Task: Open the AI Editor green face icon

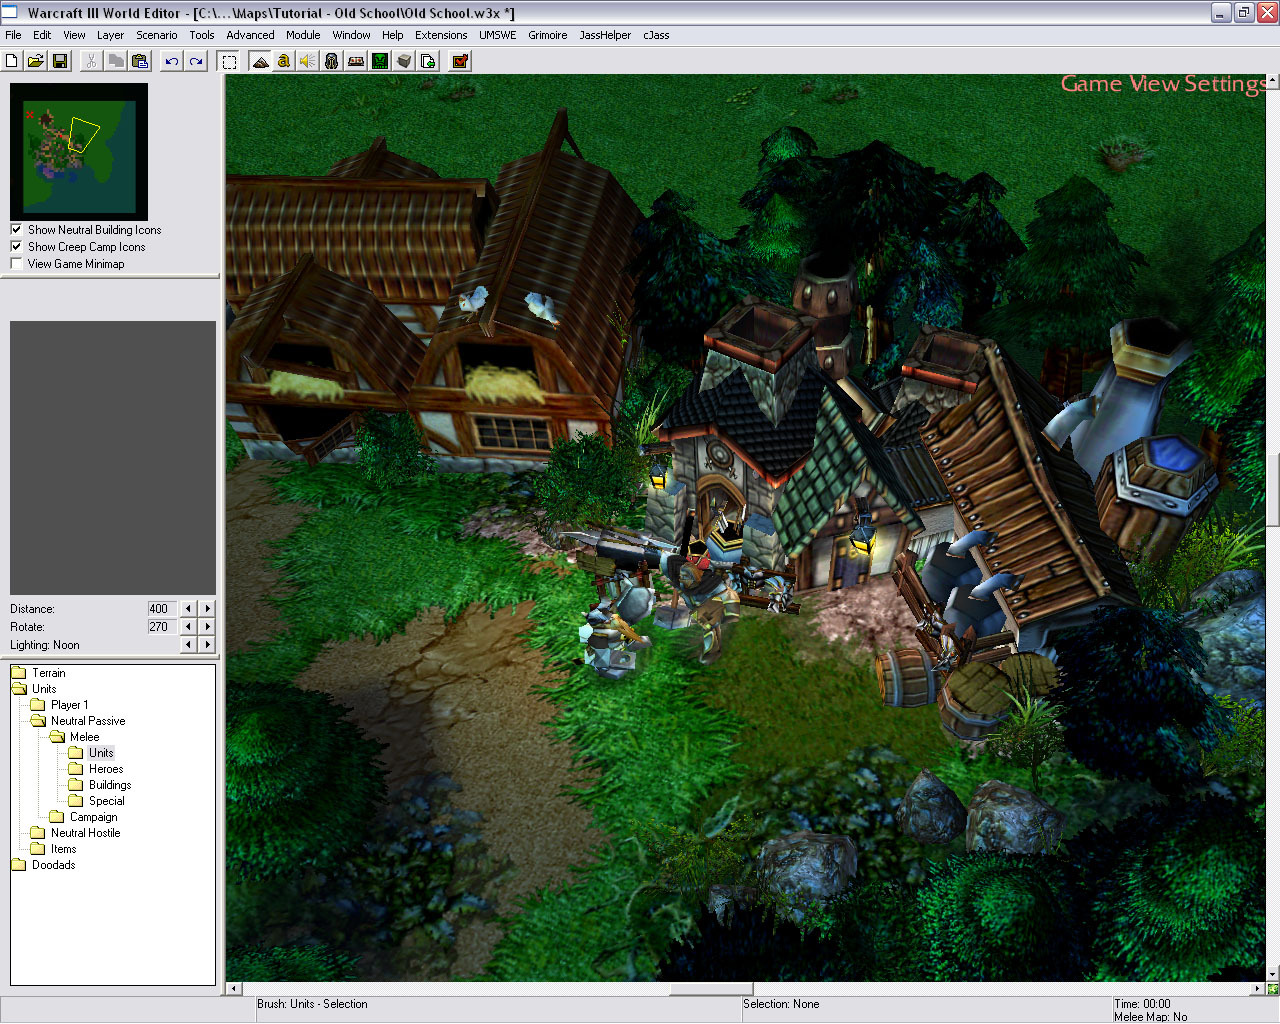Action: (x=380, y=61)
